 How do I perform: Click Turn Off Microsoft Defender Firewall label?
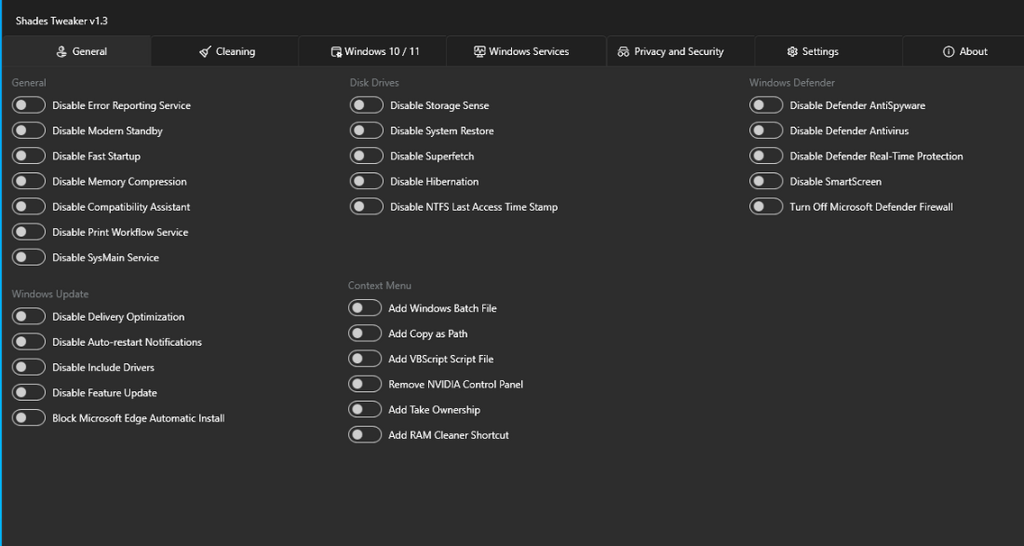[x=871, y=207]
